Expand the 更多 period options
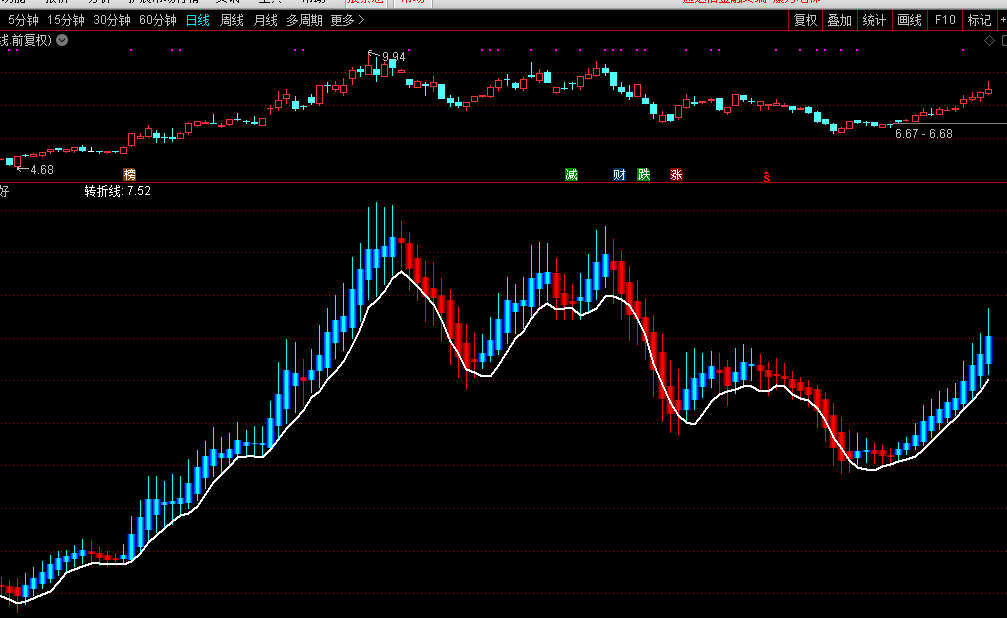The image size is (1007, 618). tap(347, 20)
